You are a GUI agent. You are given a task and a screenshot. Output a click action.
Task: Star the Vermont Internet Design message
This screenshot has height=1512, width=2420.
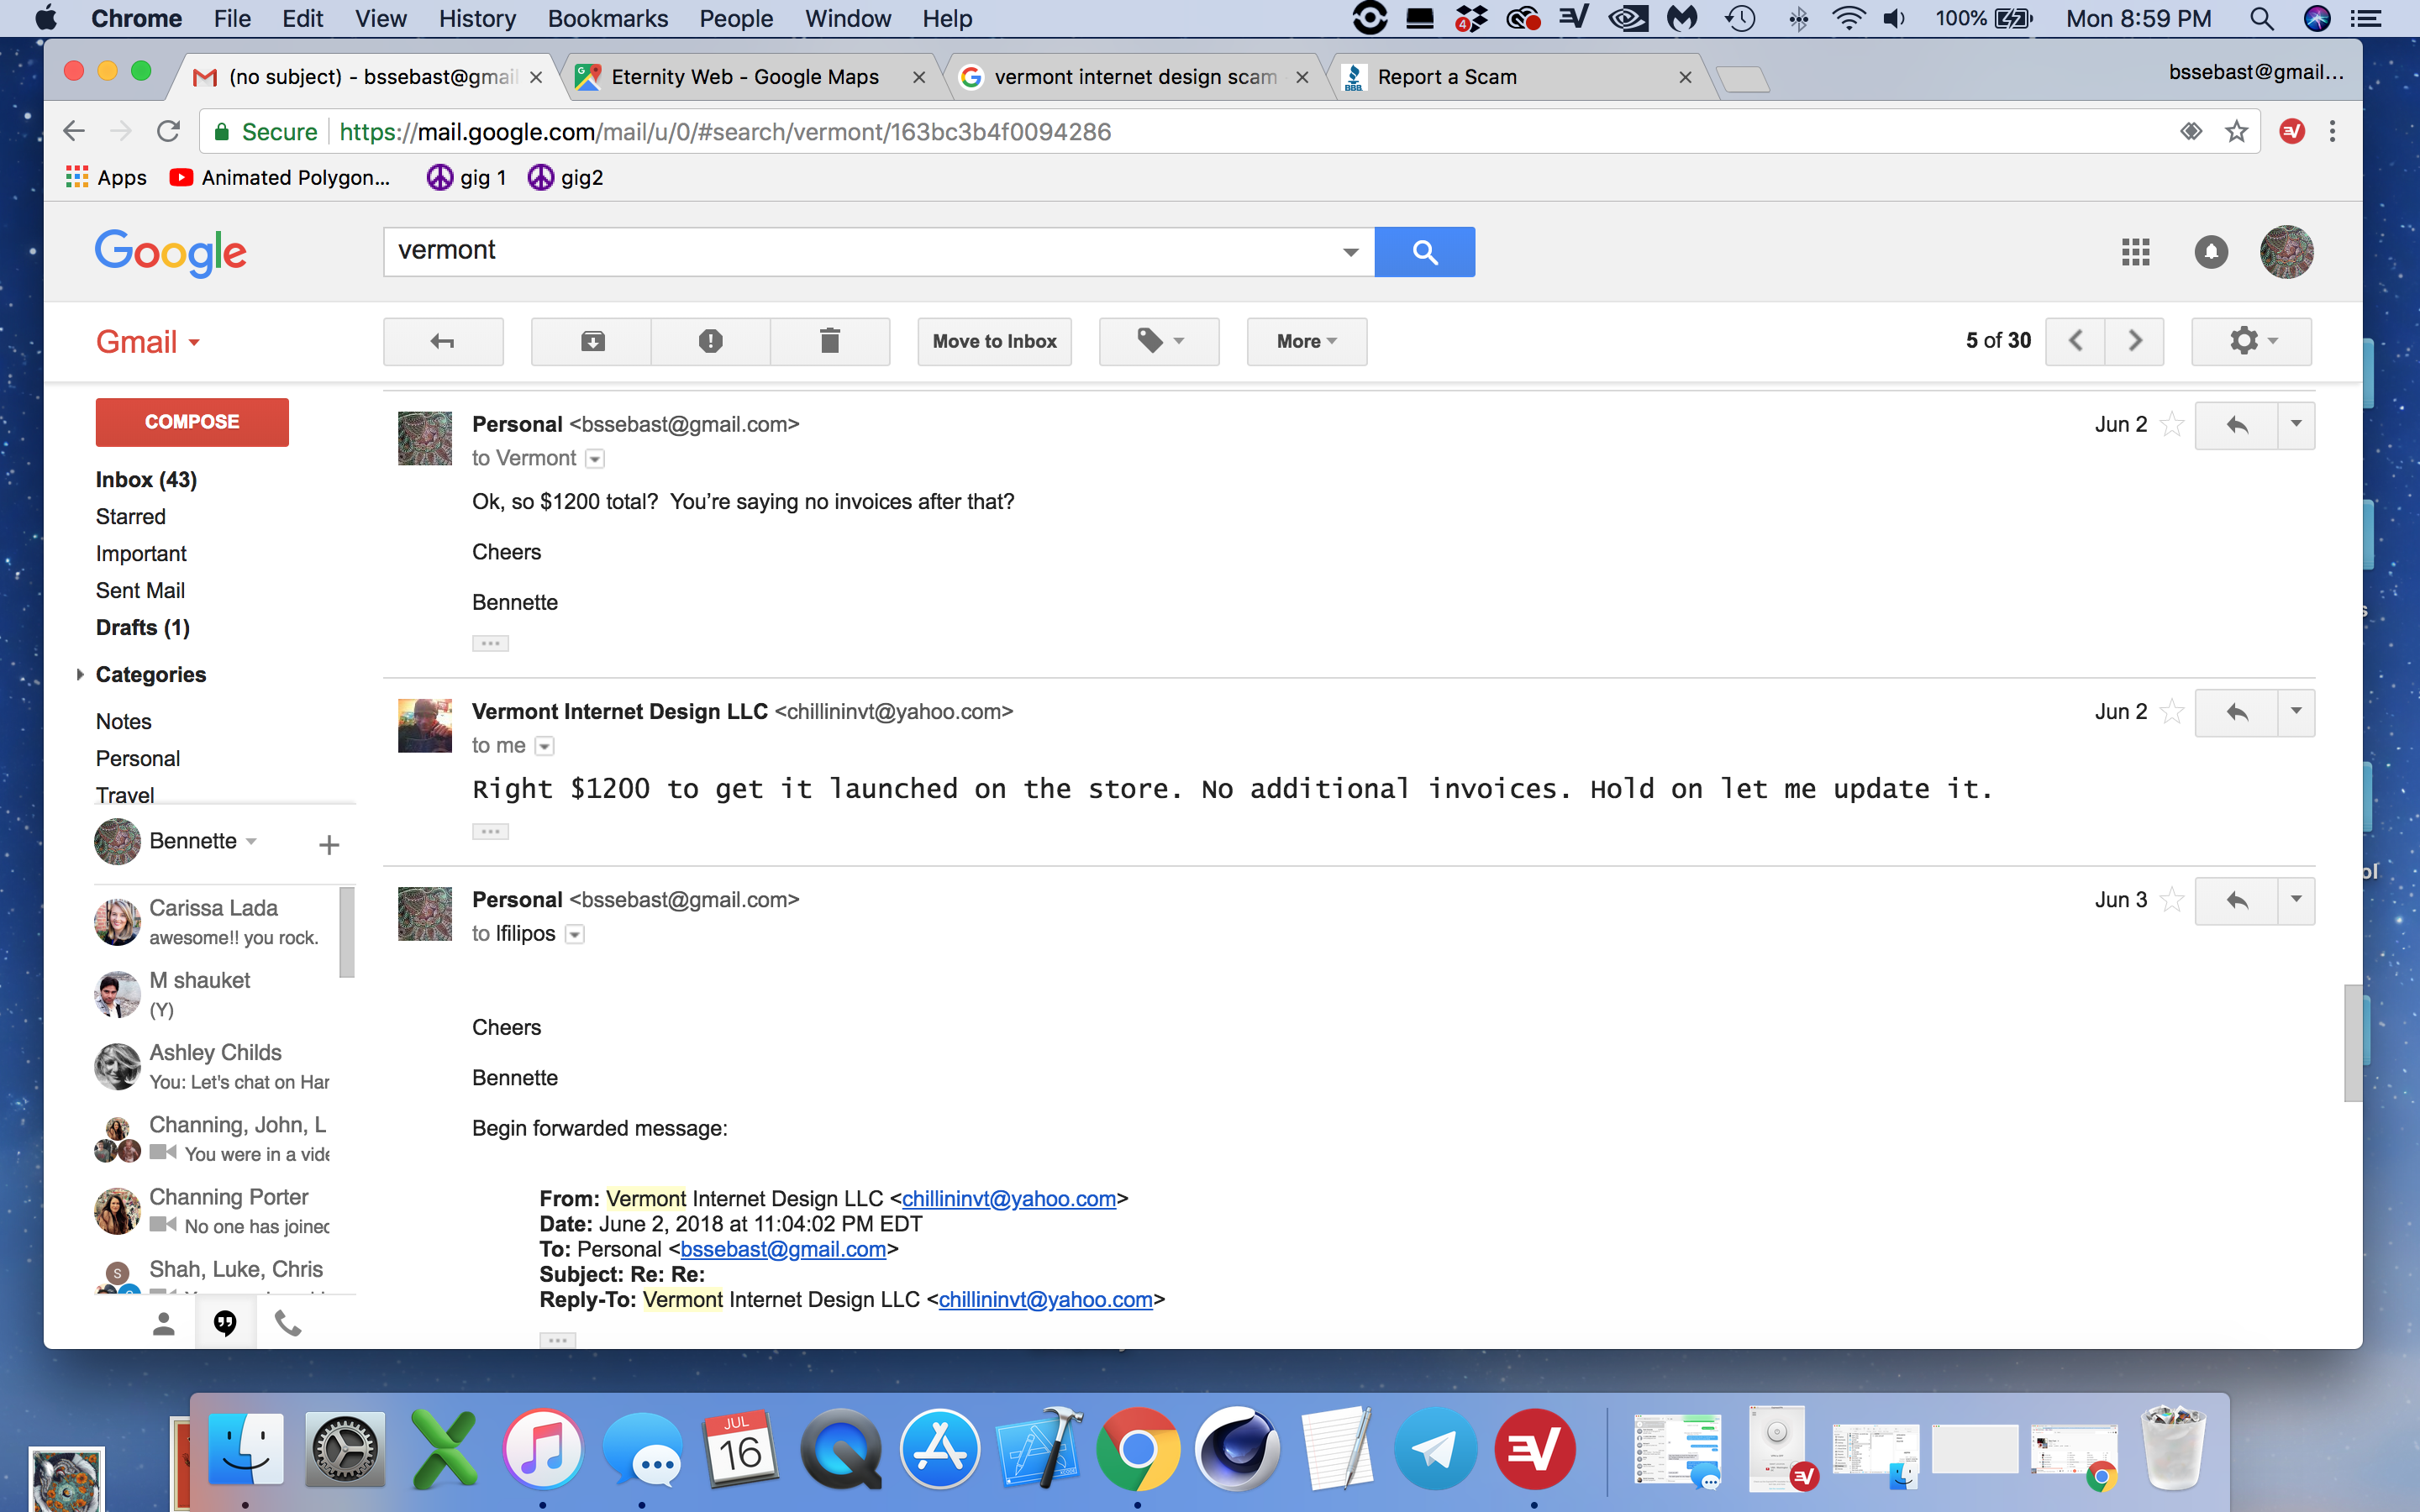click(2171, 712)
